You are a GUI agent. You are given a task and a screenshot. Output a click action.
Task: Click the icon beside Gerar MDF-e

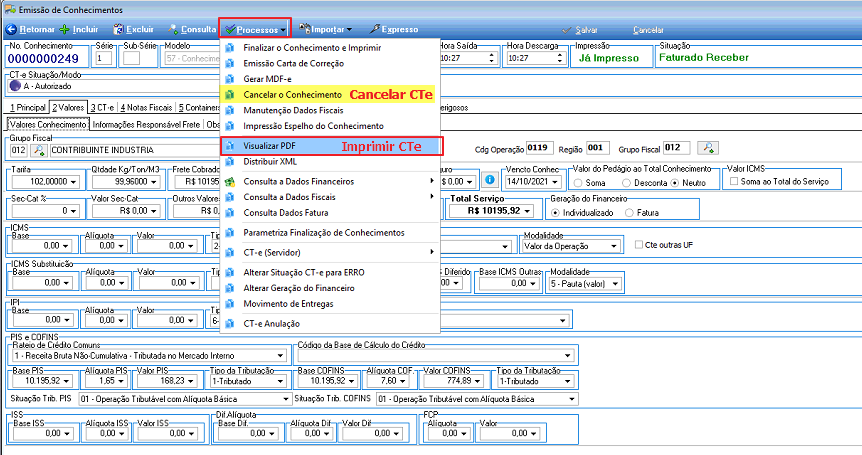(230, 79)
